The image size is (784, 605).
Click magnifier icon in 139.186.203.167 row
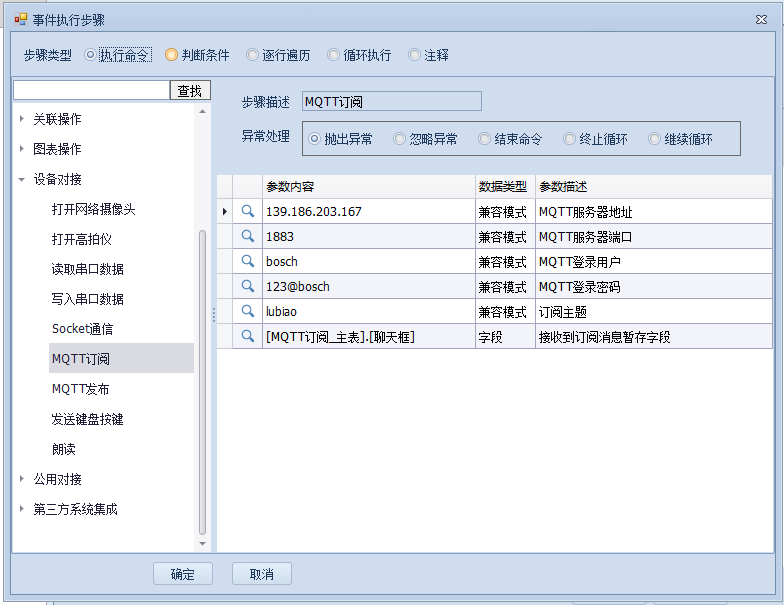[x=247, y=211]
